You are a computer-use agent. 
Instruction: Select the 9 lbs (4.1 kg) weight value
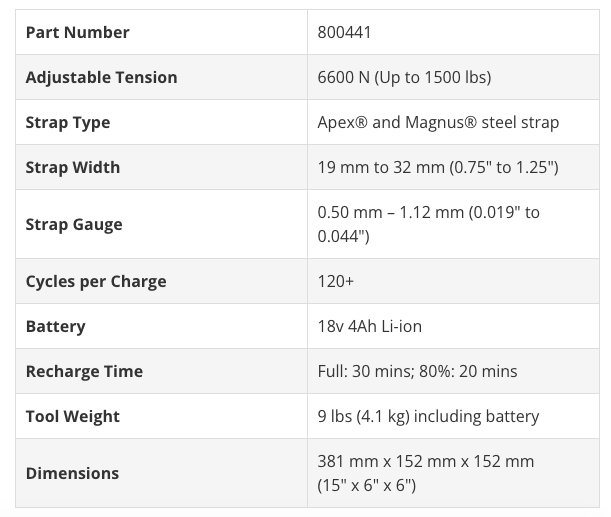tap(428, 416)
